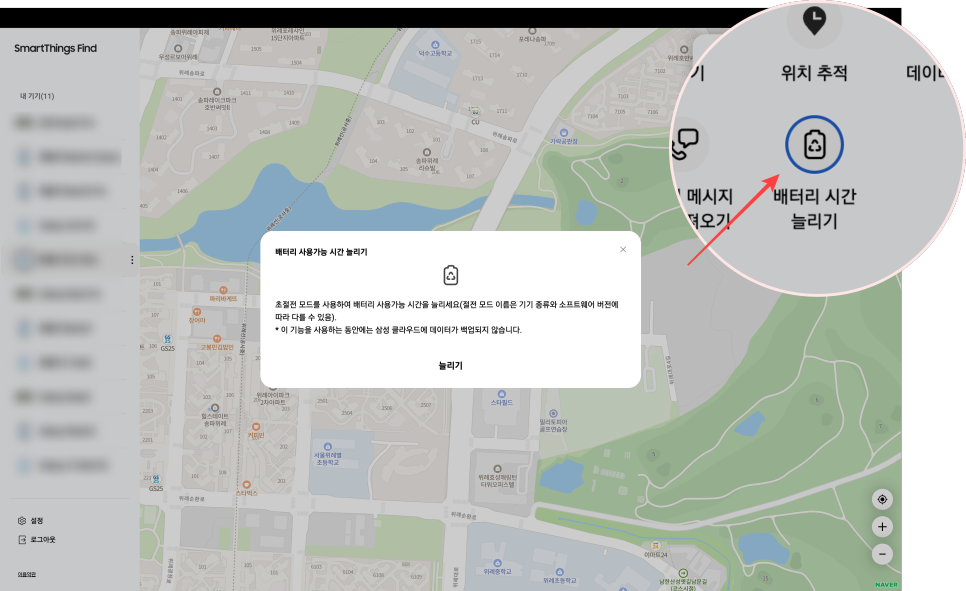
Task: Select the 위례초등학교 school marker
Action: 559,572
